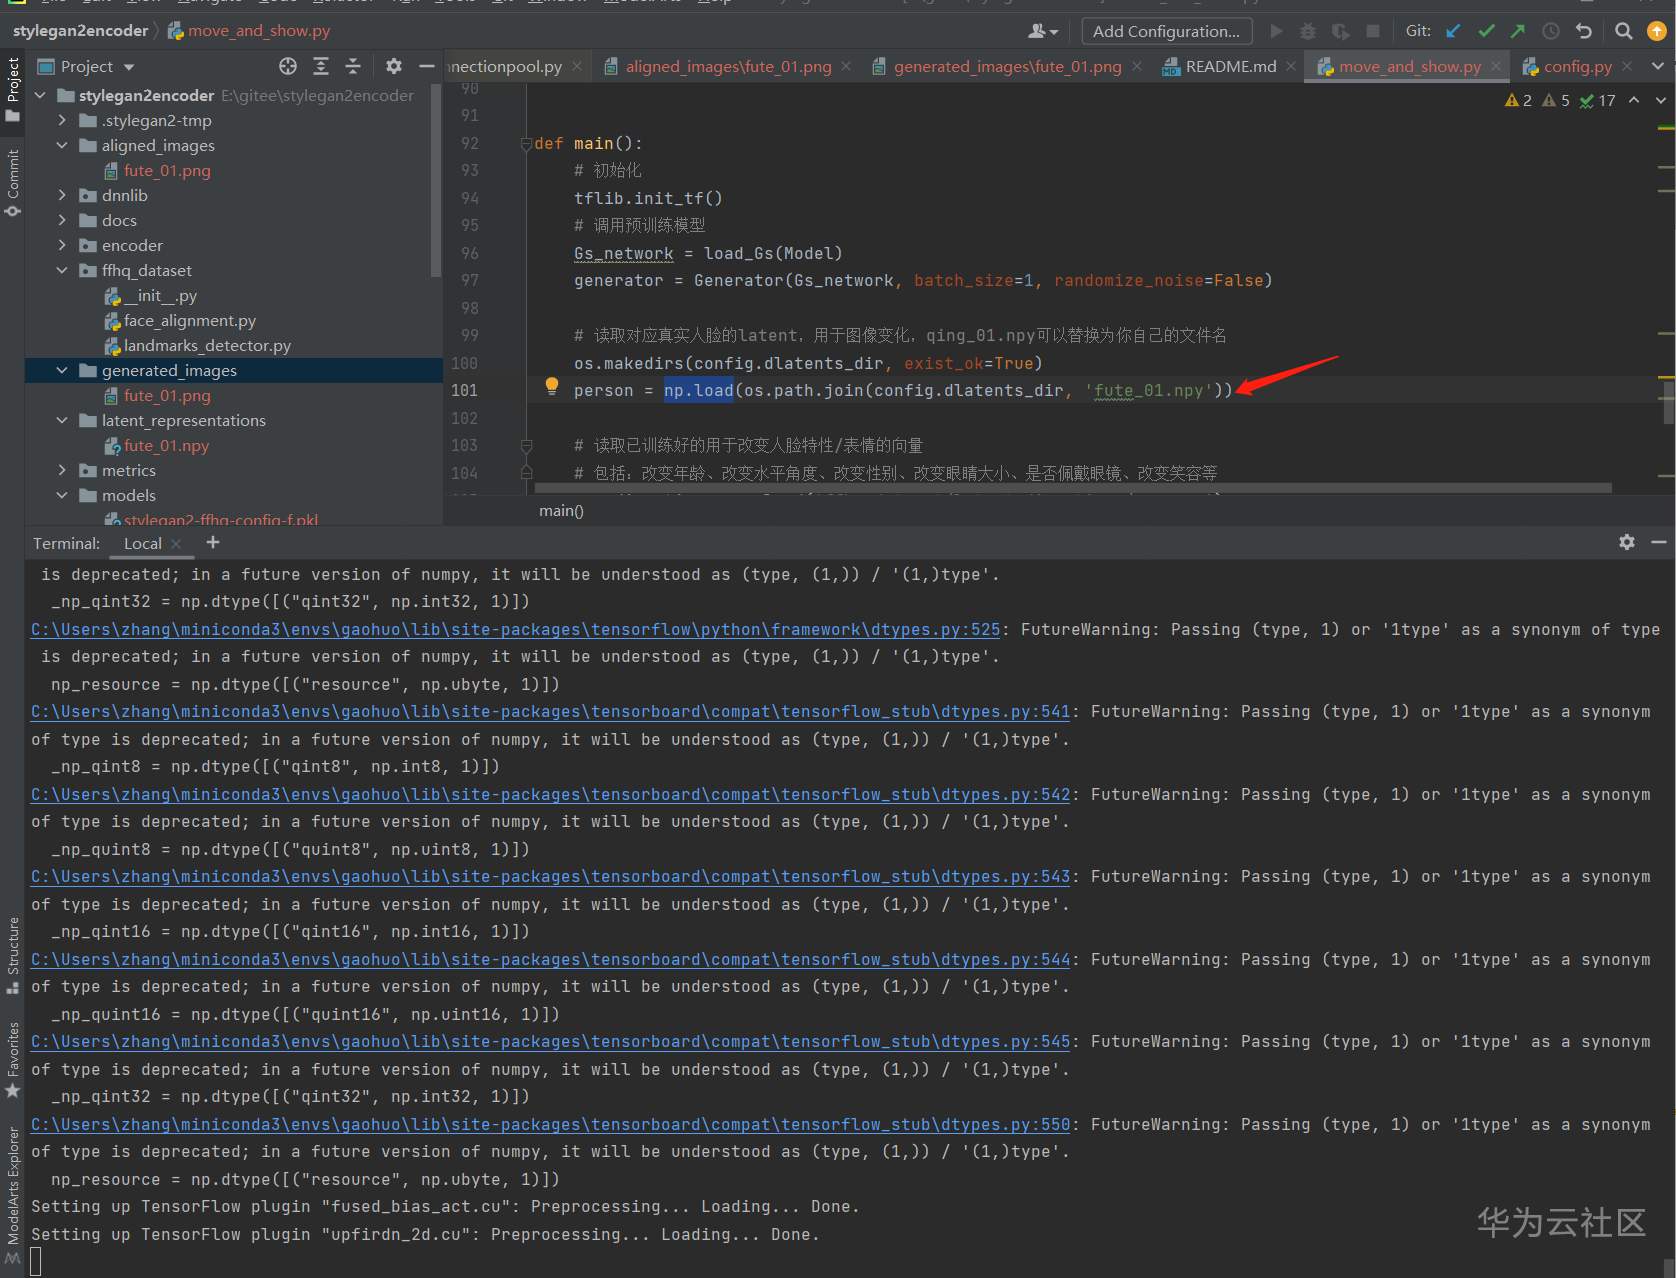Screen dimensions: 1676x1278
Task: Open Project panel gear options
Action: click(394, 66)
